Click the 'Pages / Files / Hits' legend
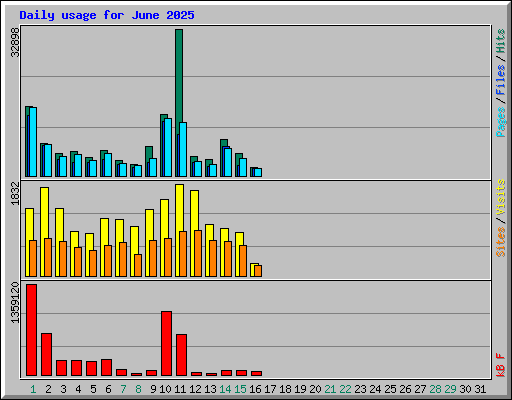 coord(500,83)
